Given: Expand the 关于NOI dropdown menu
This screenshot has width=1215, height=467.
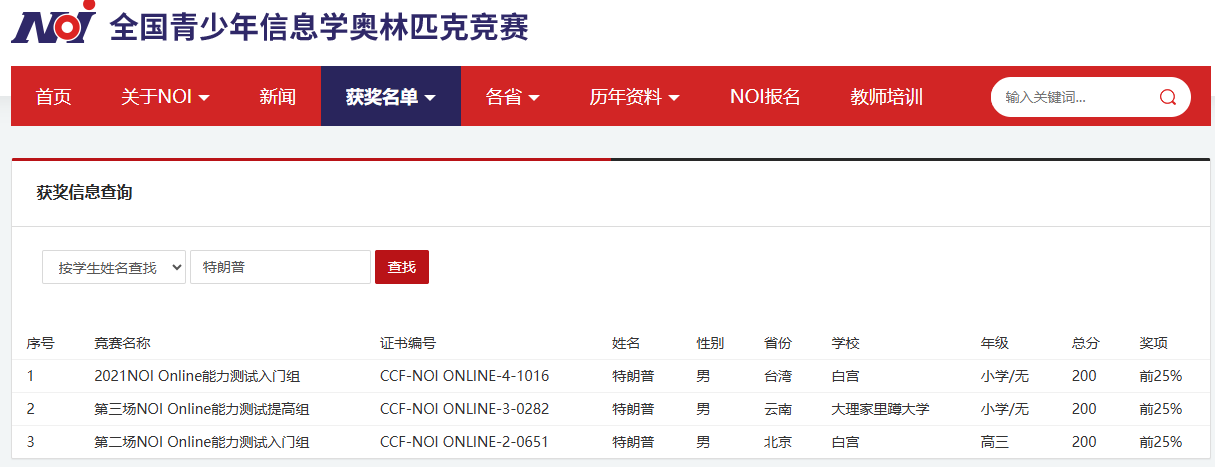Looking at the screenshot, I should click(x=165, y=97).
